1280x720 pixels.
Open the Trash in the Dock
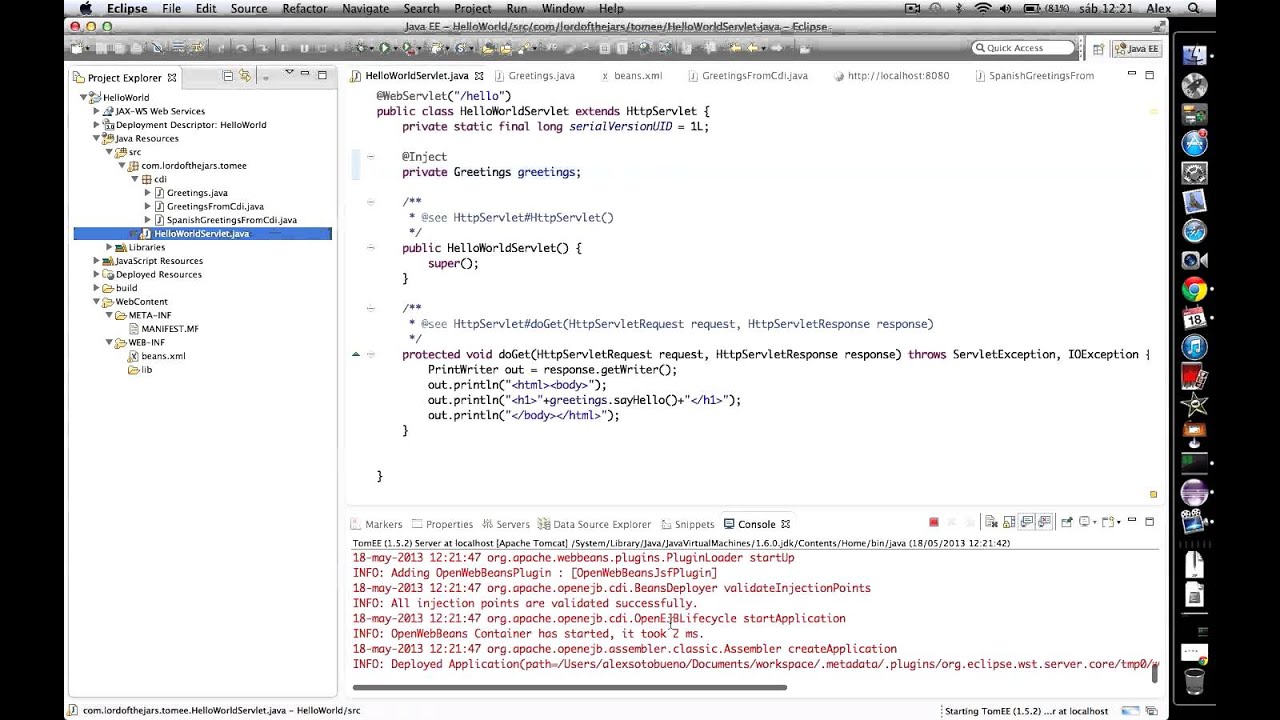(1194, 683)
